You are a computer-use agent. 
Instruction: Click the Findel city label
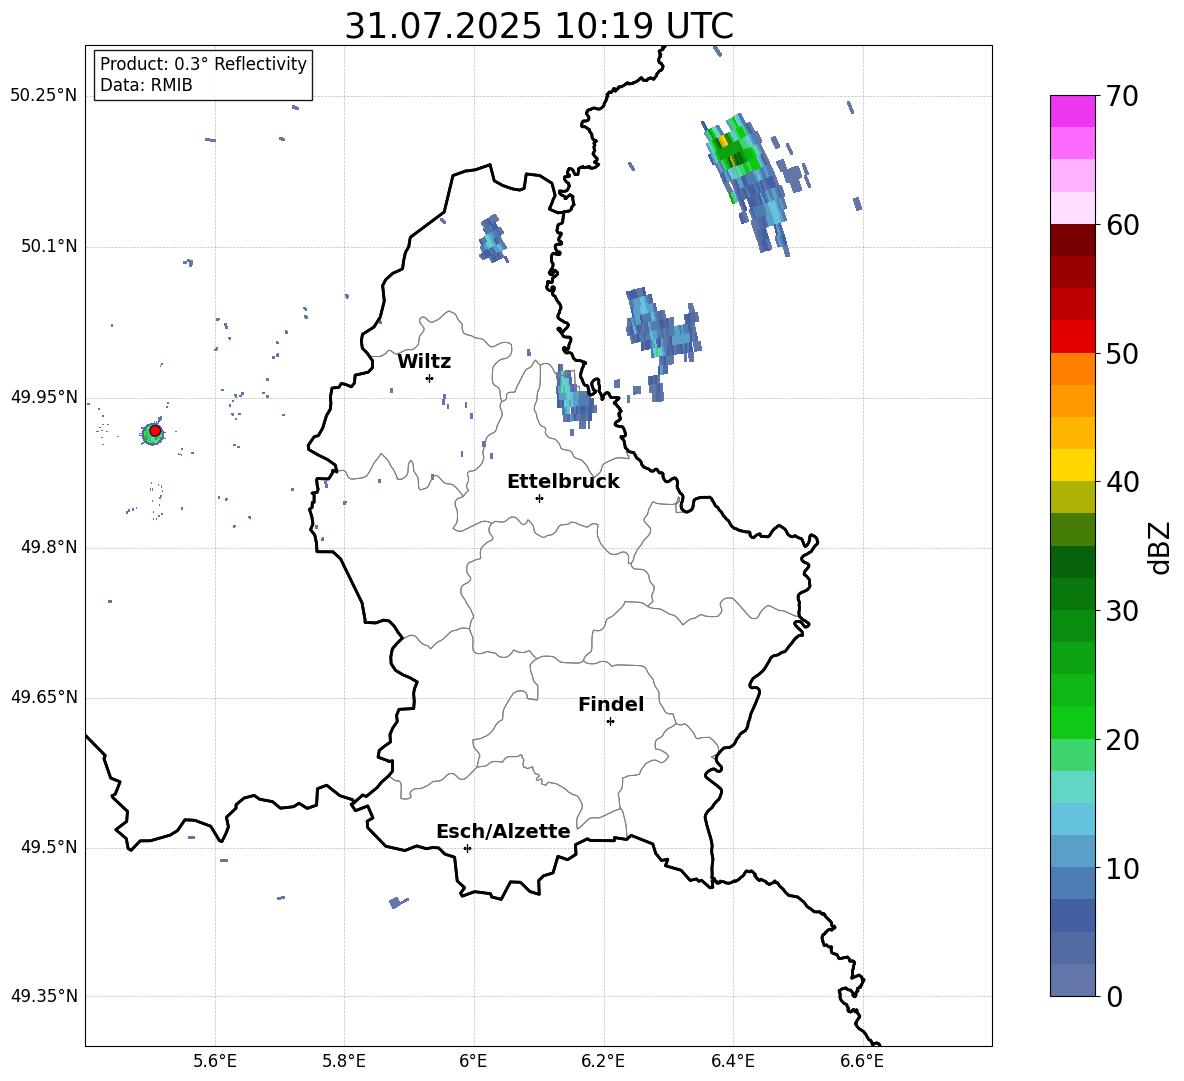pos(611,704)
